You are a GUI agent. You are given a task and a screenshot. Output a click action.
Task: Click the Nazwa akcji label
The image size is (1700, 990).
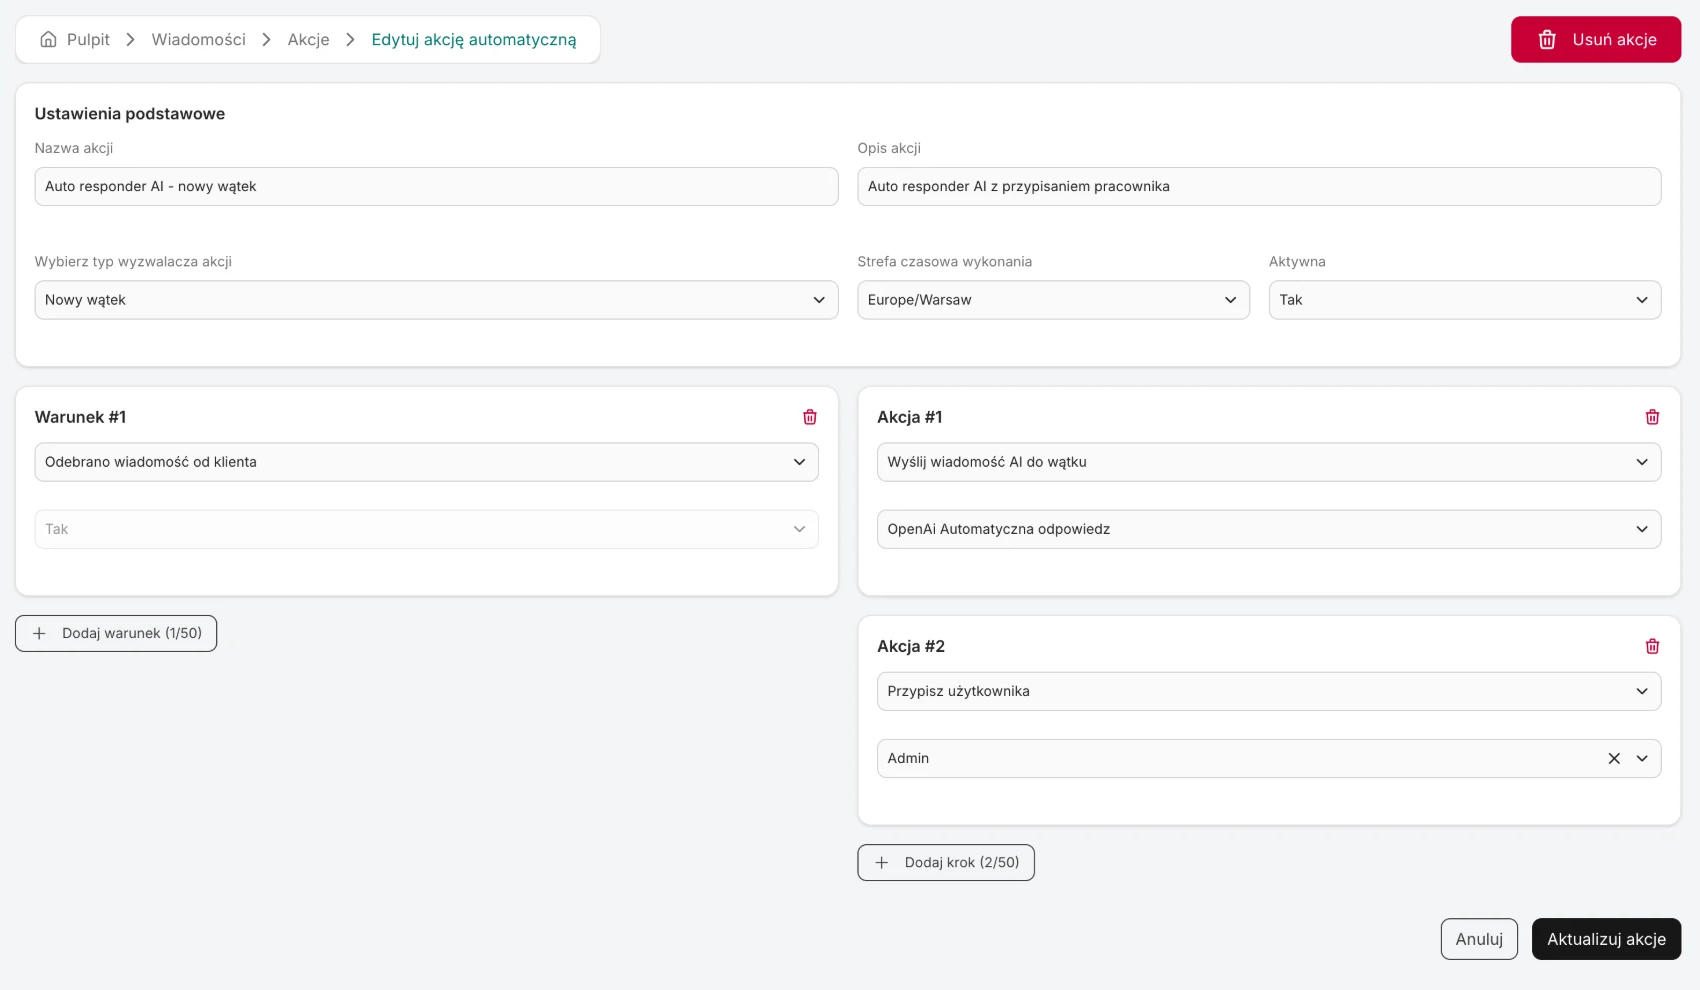point(74,148)
